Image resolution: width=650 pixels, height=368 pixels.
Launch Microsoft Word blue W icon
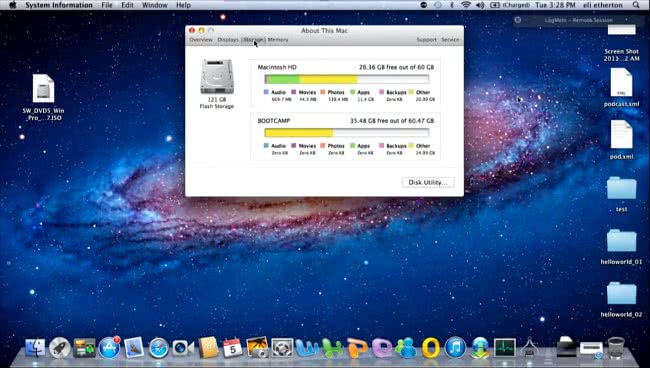[x=307, y=348]
